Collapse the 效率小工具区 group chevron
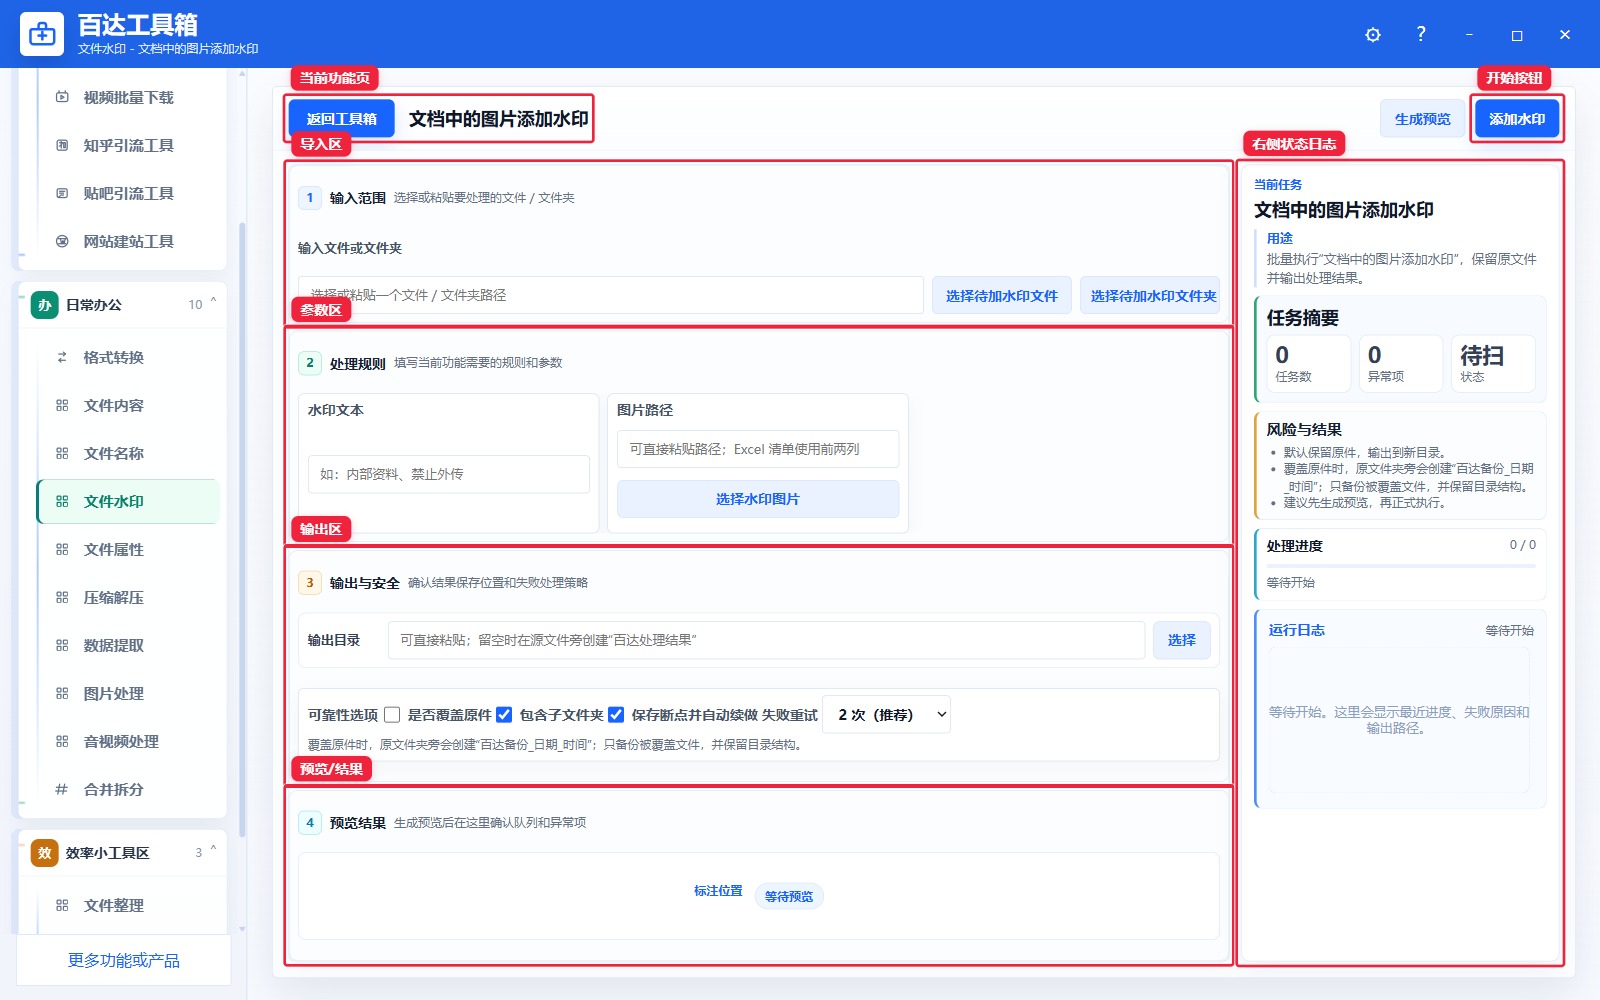Screen dimensions: 1600x1000 pyautogui.click(x=213, y=851)
